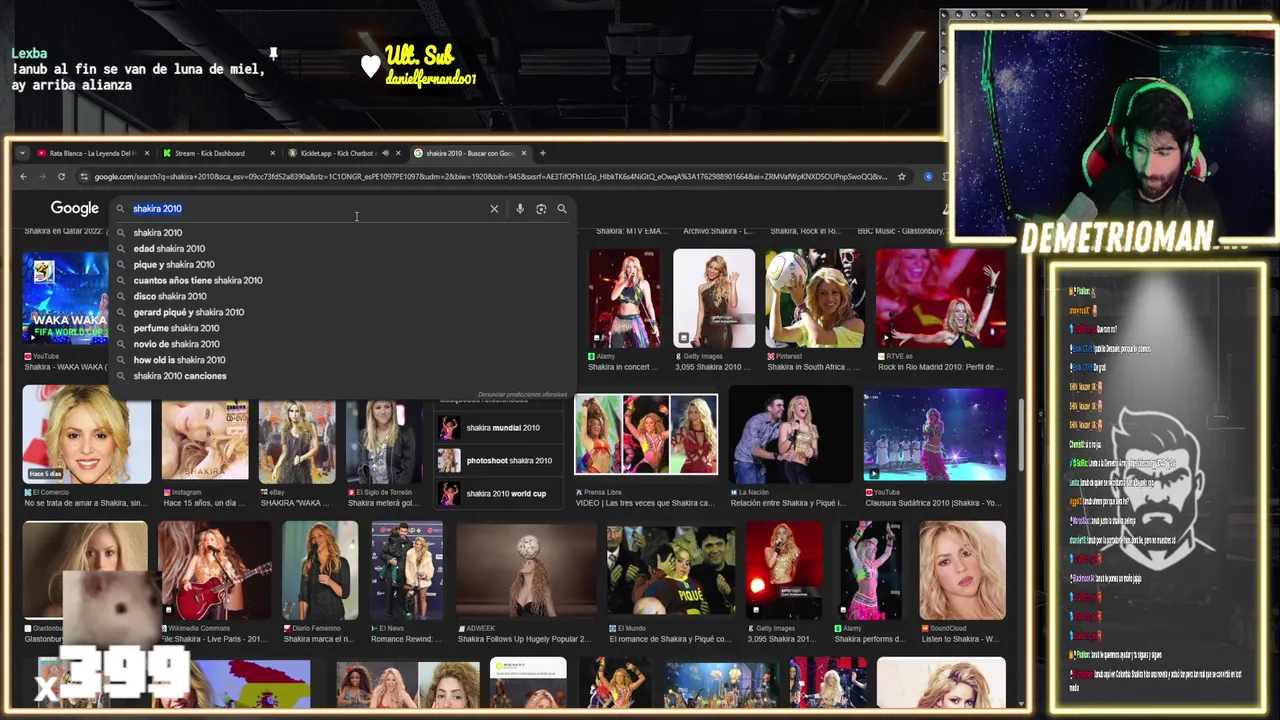The image size is (1280, 720).
Task: Click the browser forward arrow
Action: click(x=42, y=177)
